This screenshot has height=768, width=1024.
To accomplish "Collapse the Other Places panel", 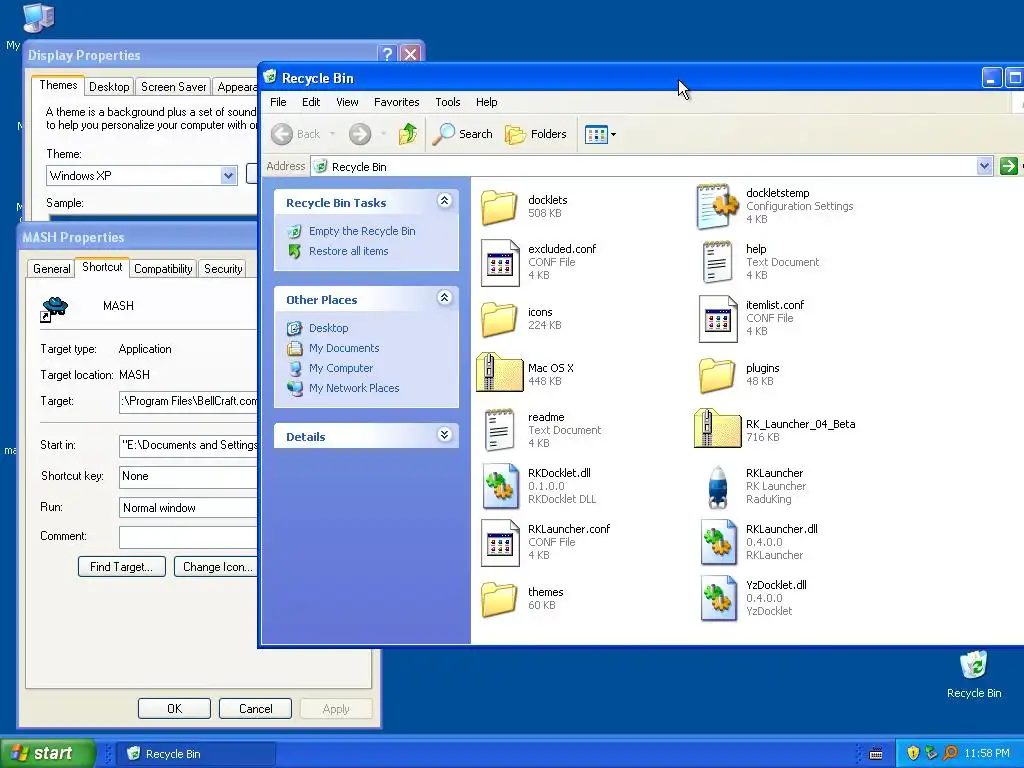I will point(445,298).
